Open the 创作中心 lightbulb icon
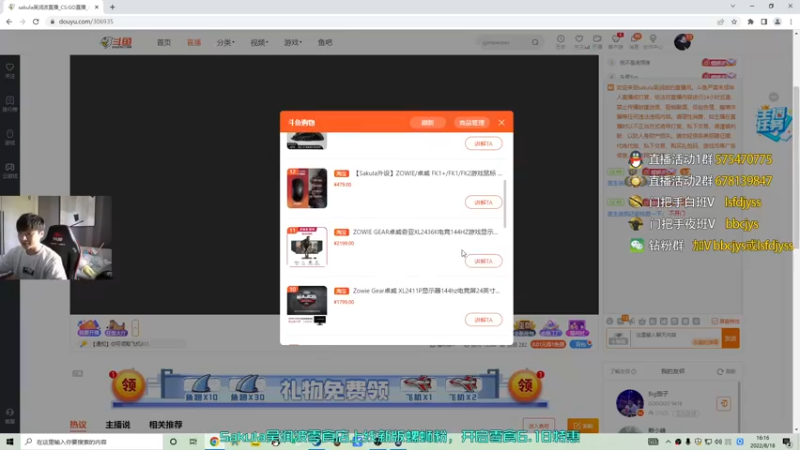800x450 pixels. (653, 42)
